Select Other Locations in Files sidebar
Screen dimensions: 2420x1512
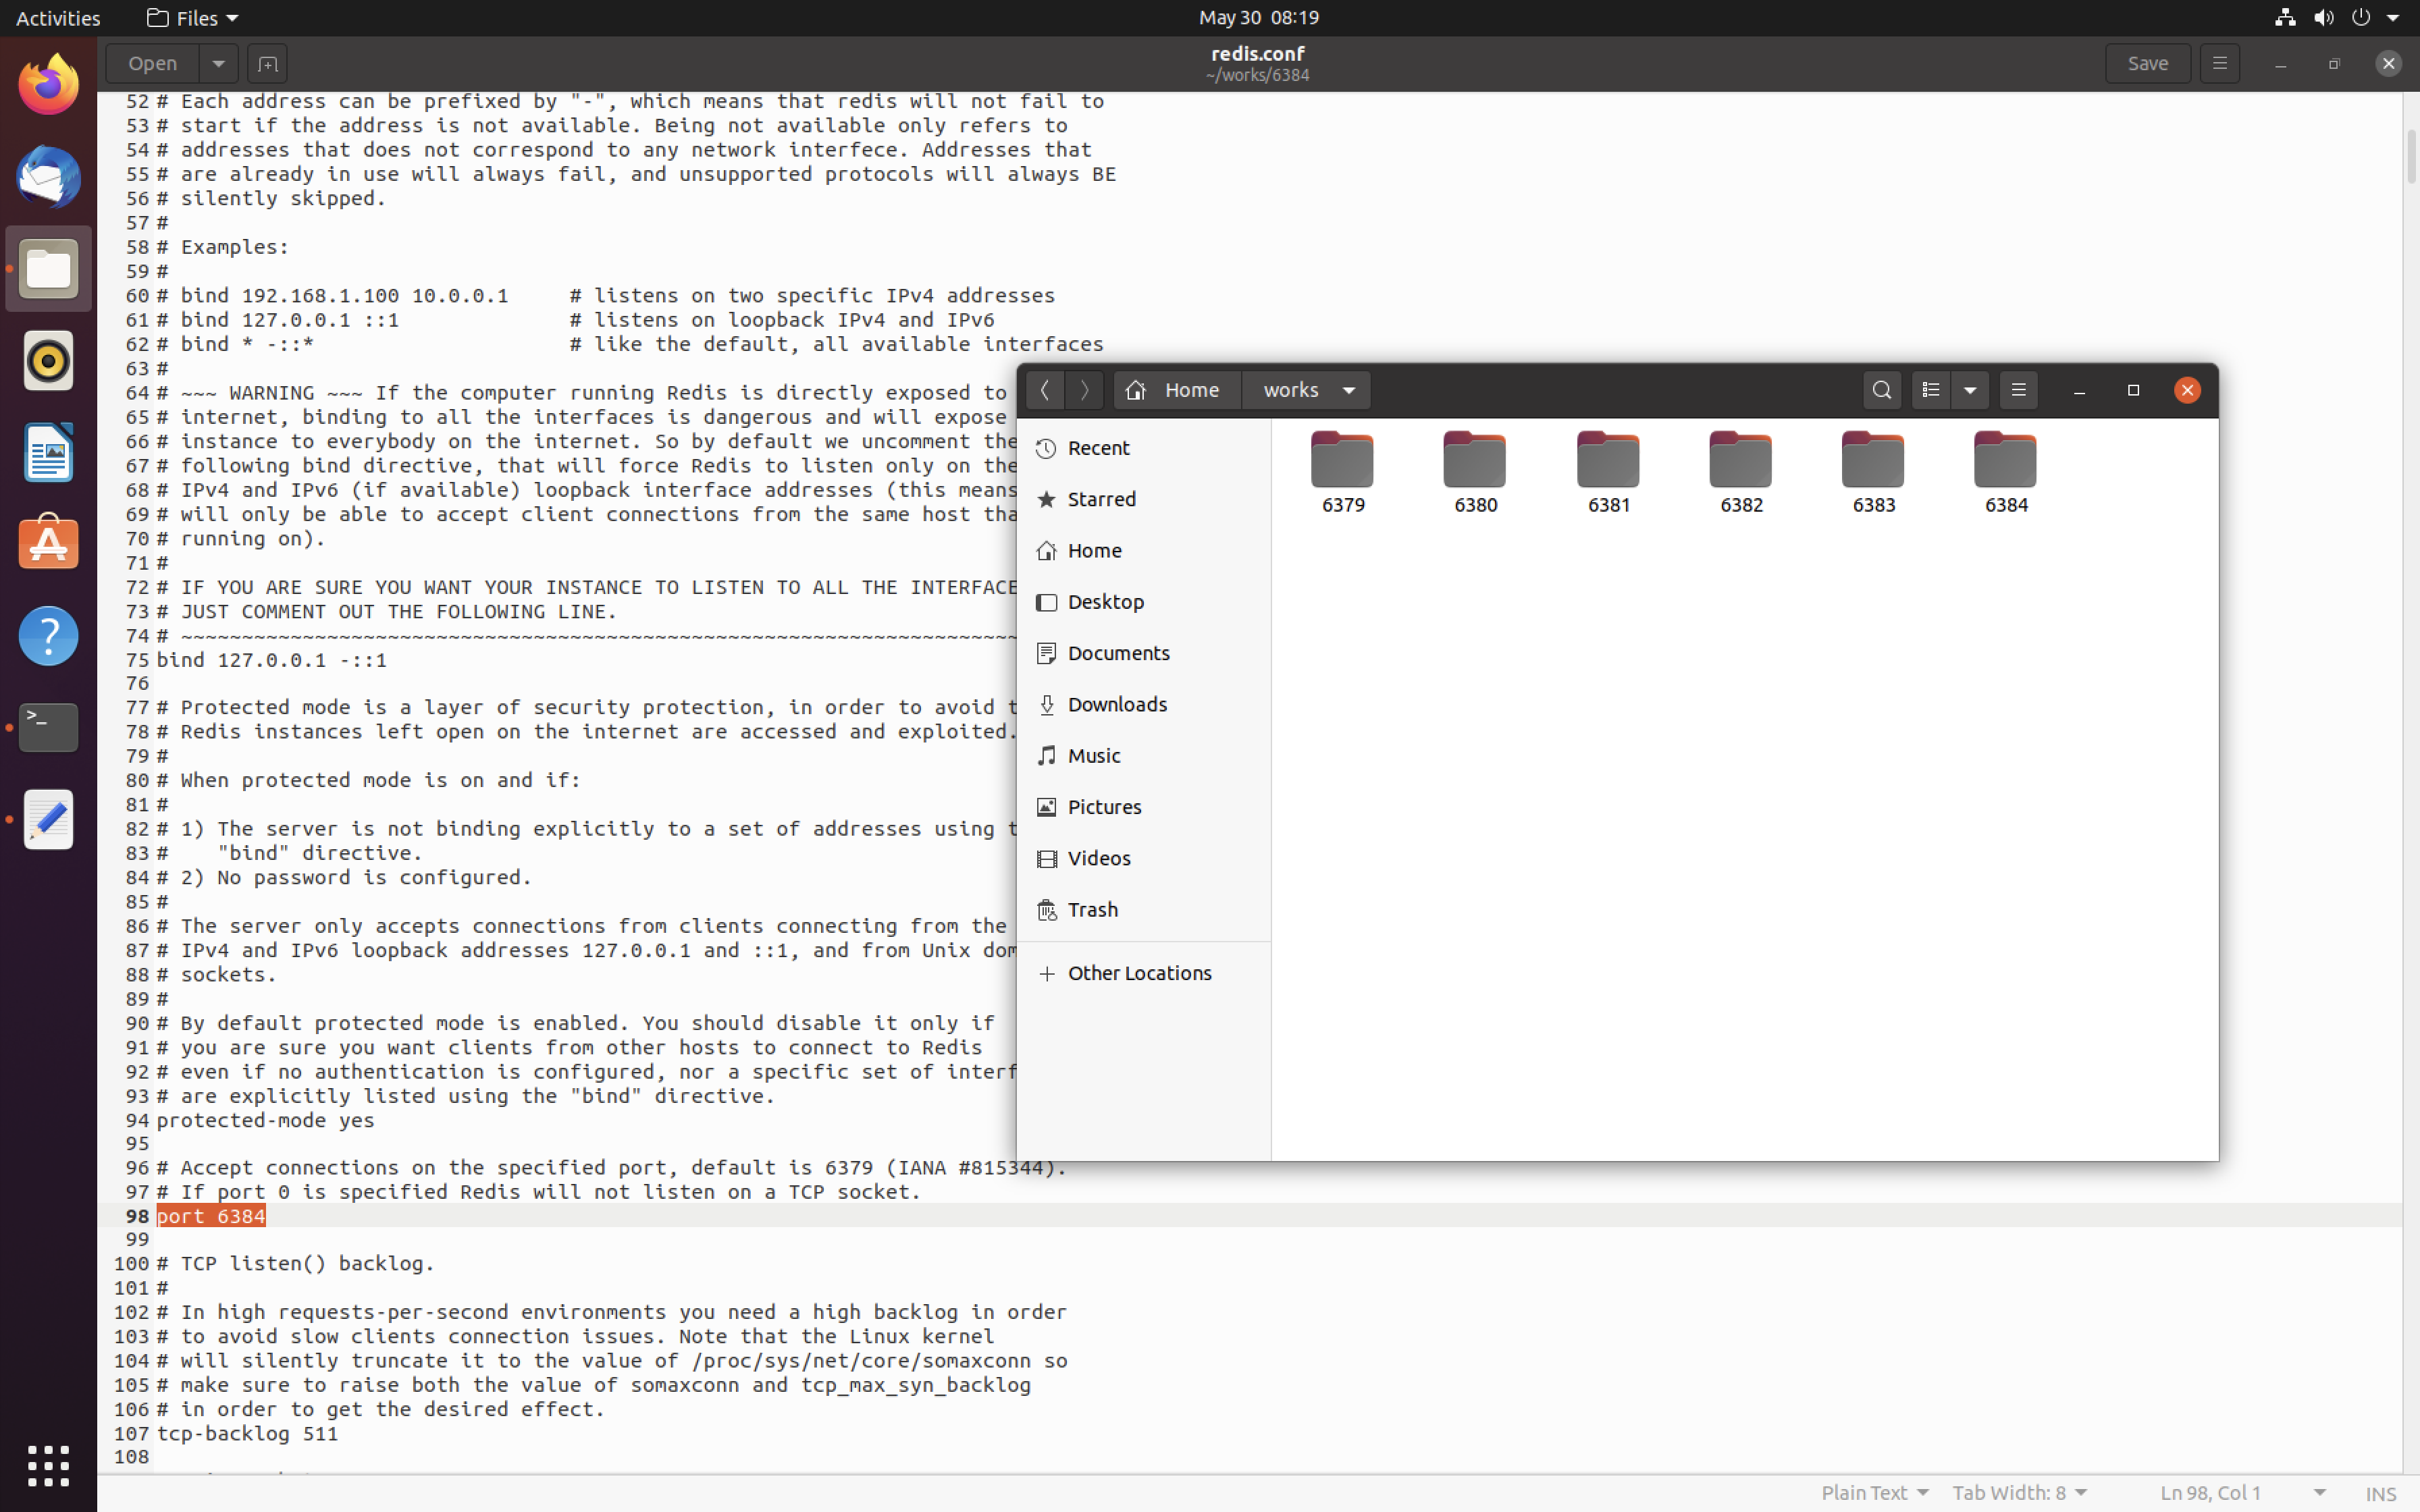pos(1139,972)
